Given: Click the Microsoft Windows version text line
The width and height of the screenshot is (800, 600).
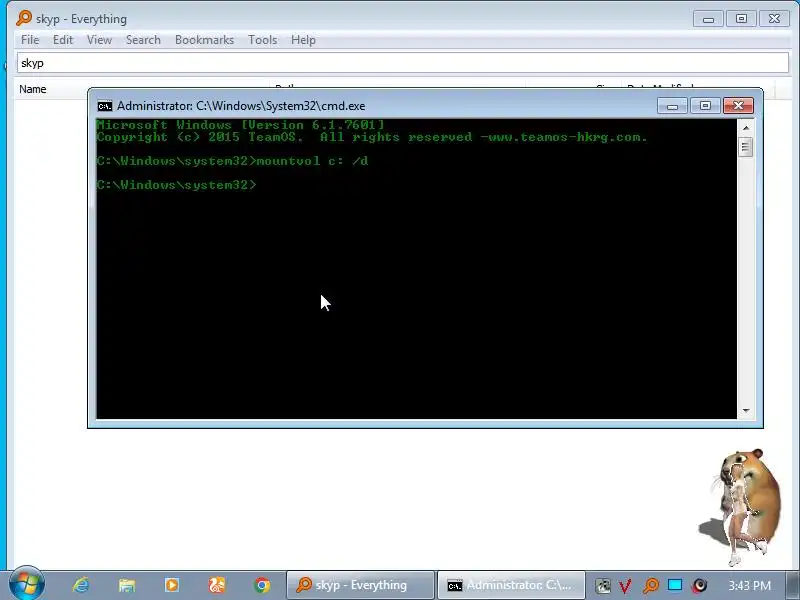Looking at the screenshot, I should [240, 125].
